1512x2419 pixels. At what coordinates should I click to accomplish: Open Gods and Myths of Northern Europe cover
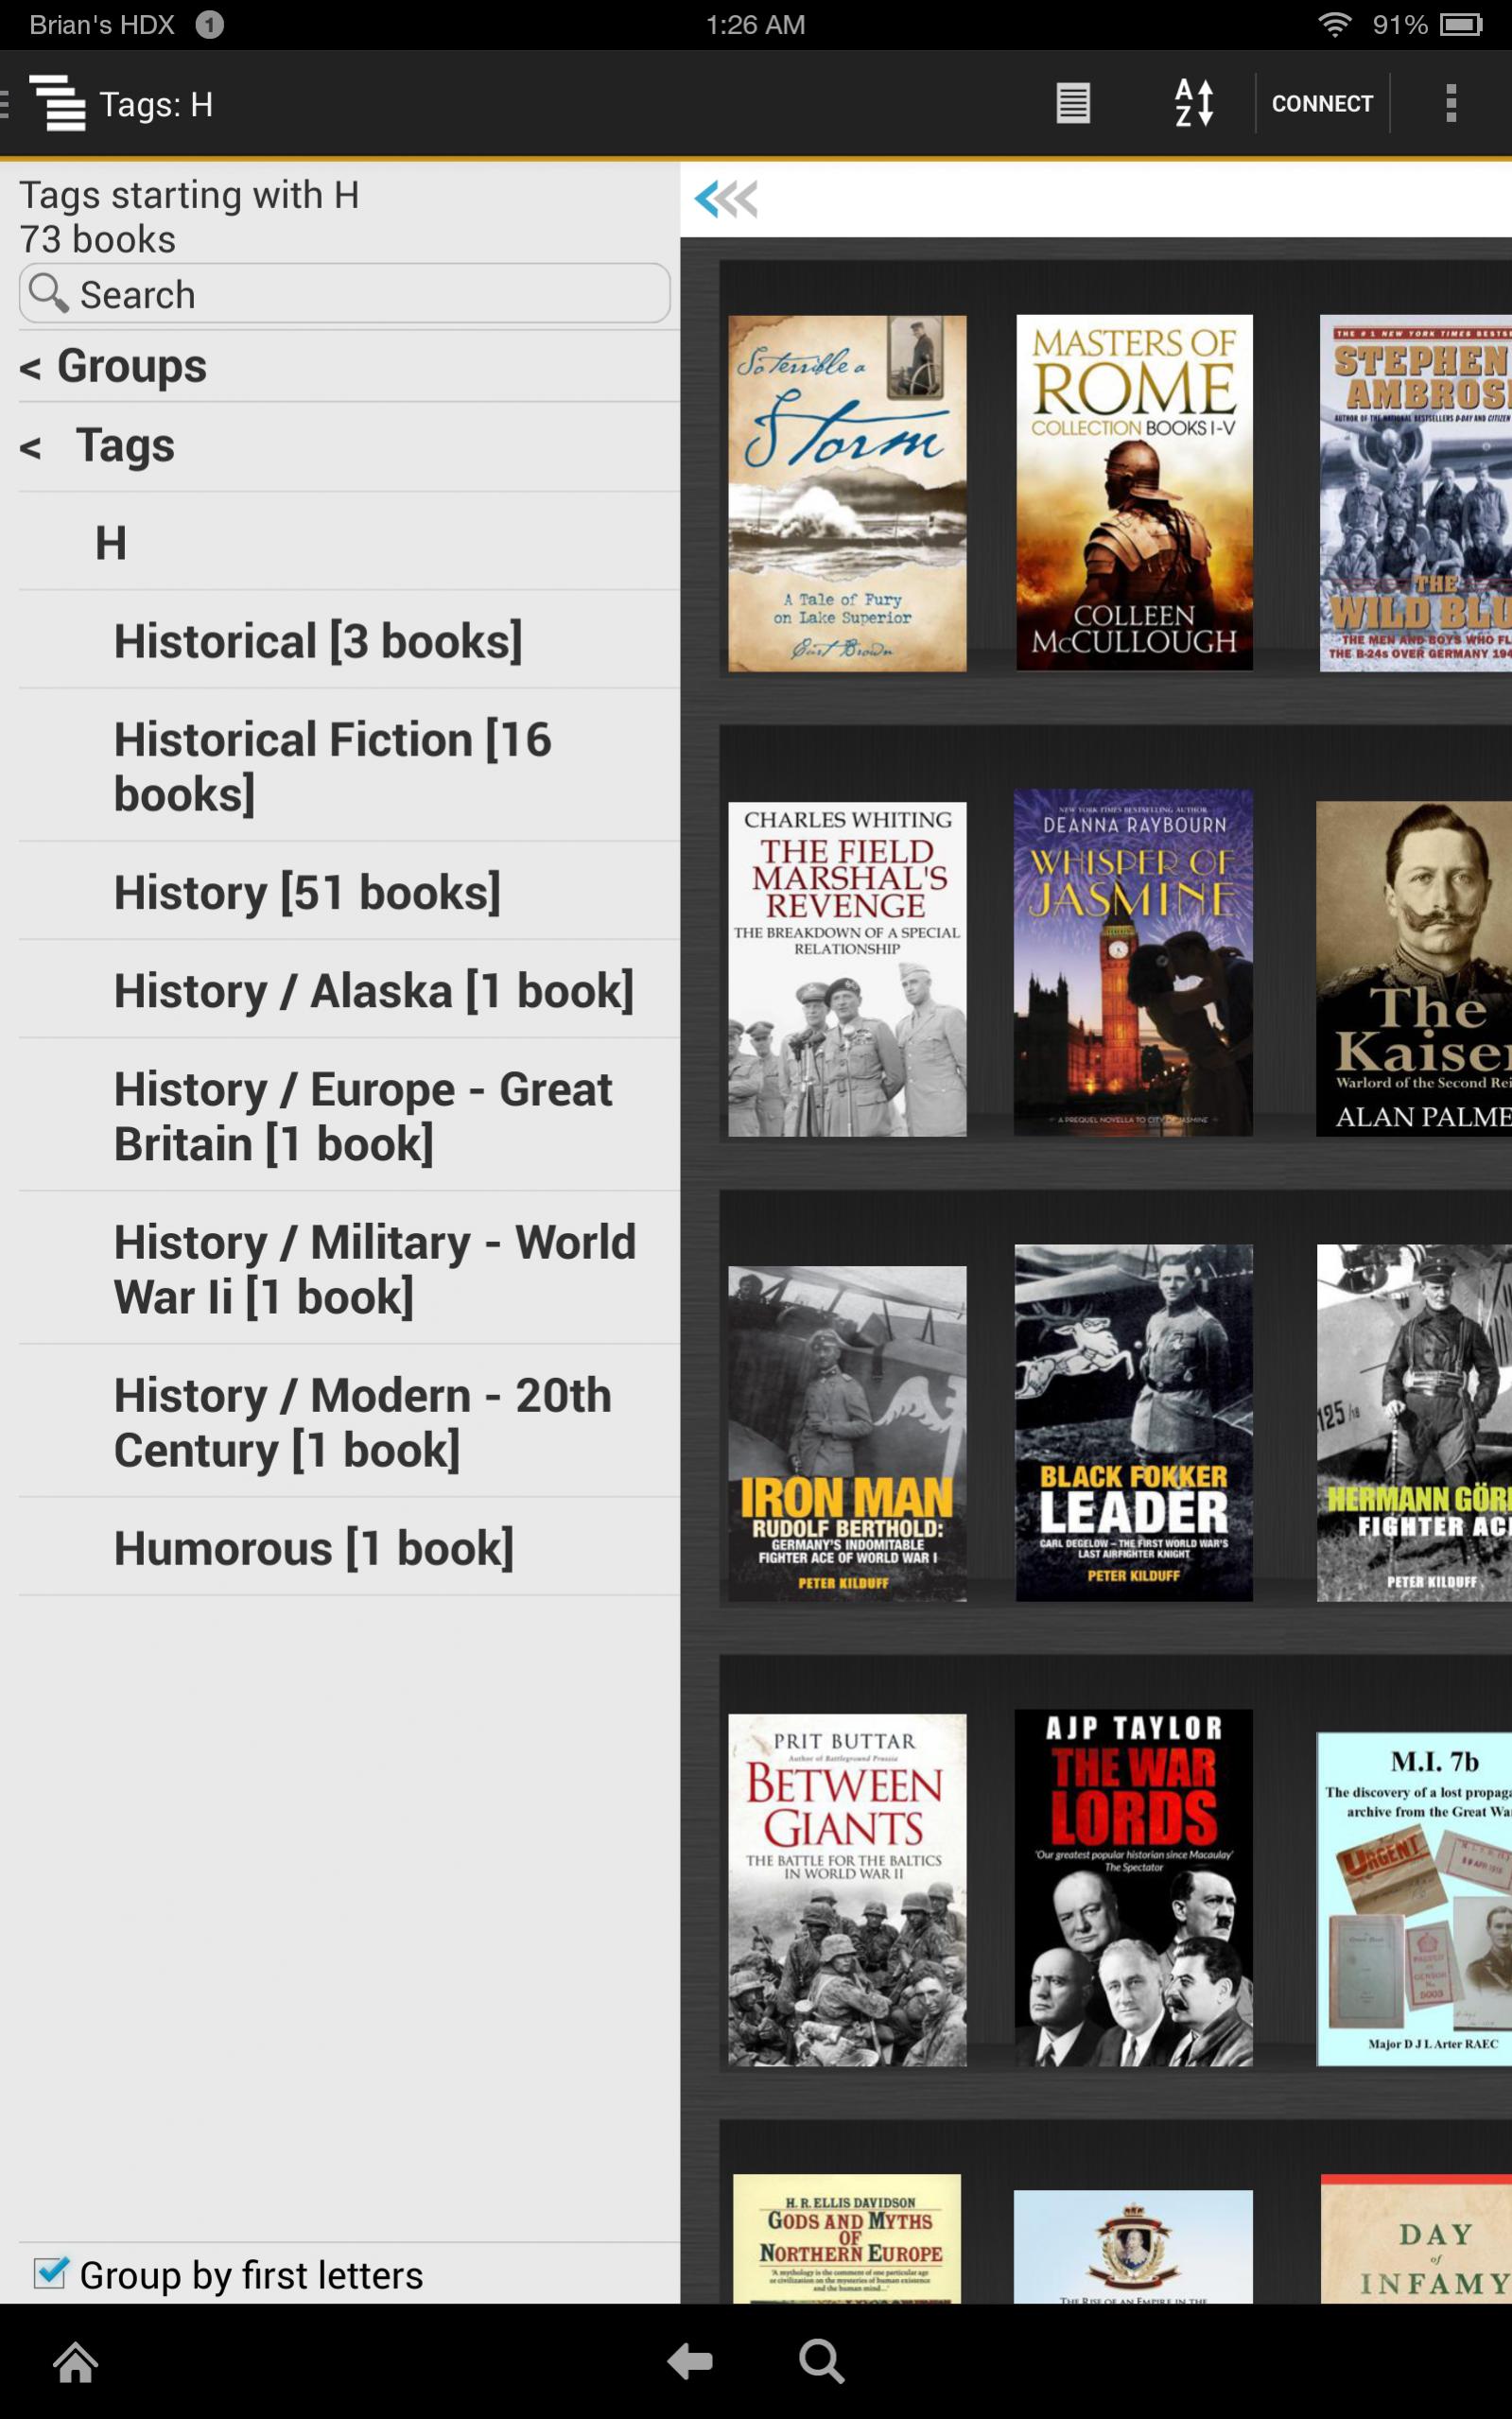point(847,2239)
